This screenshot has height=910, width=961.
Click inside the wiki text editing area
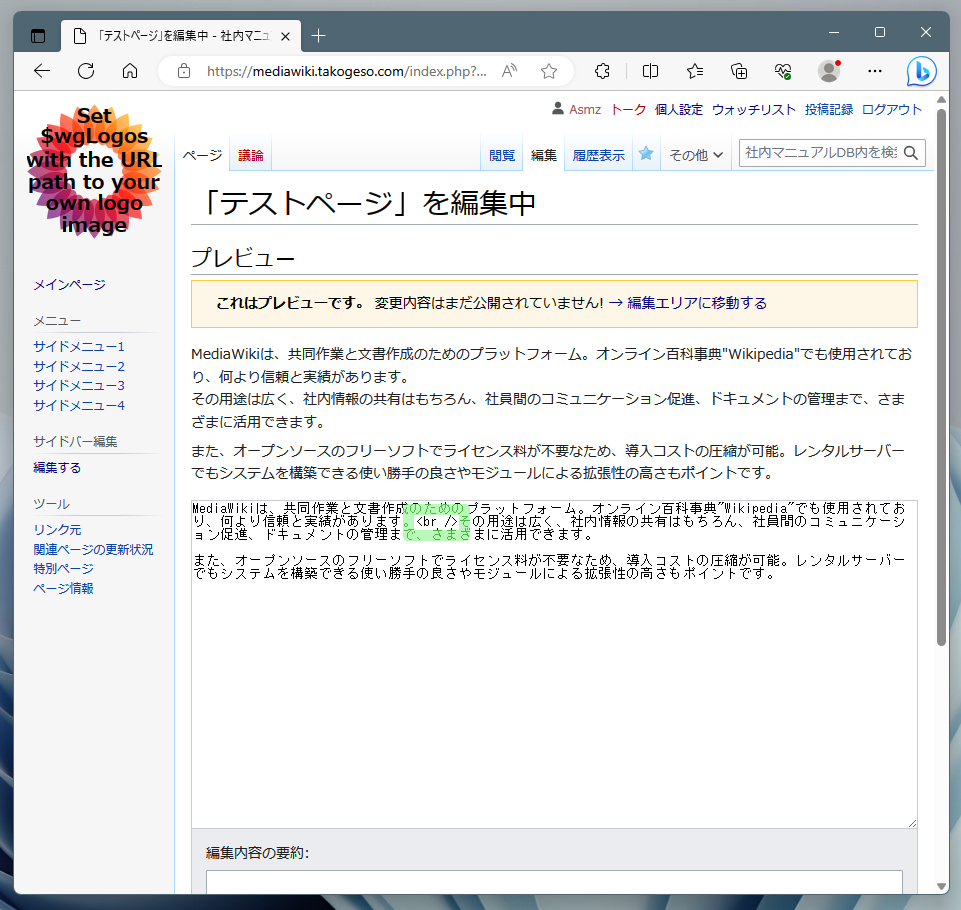click(553, 700)
